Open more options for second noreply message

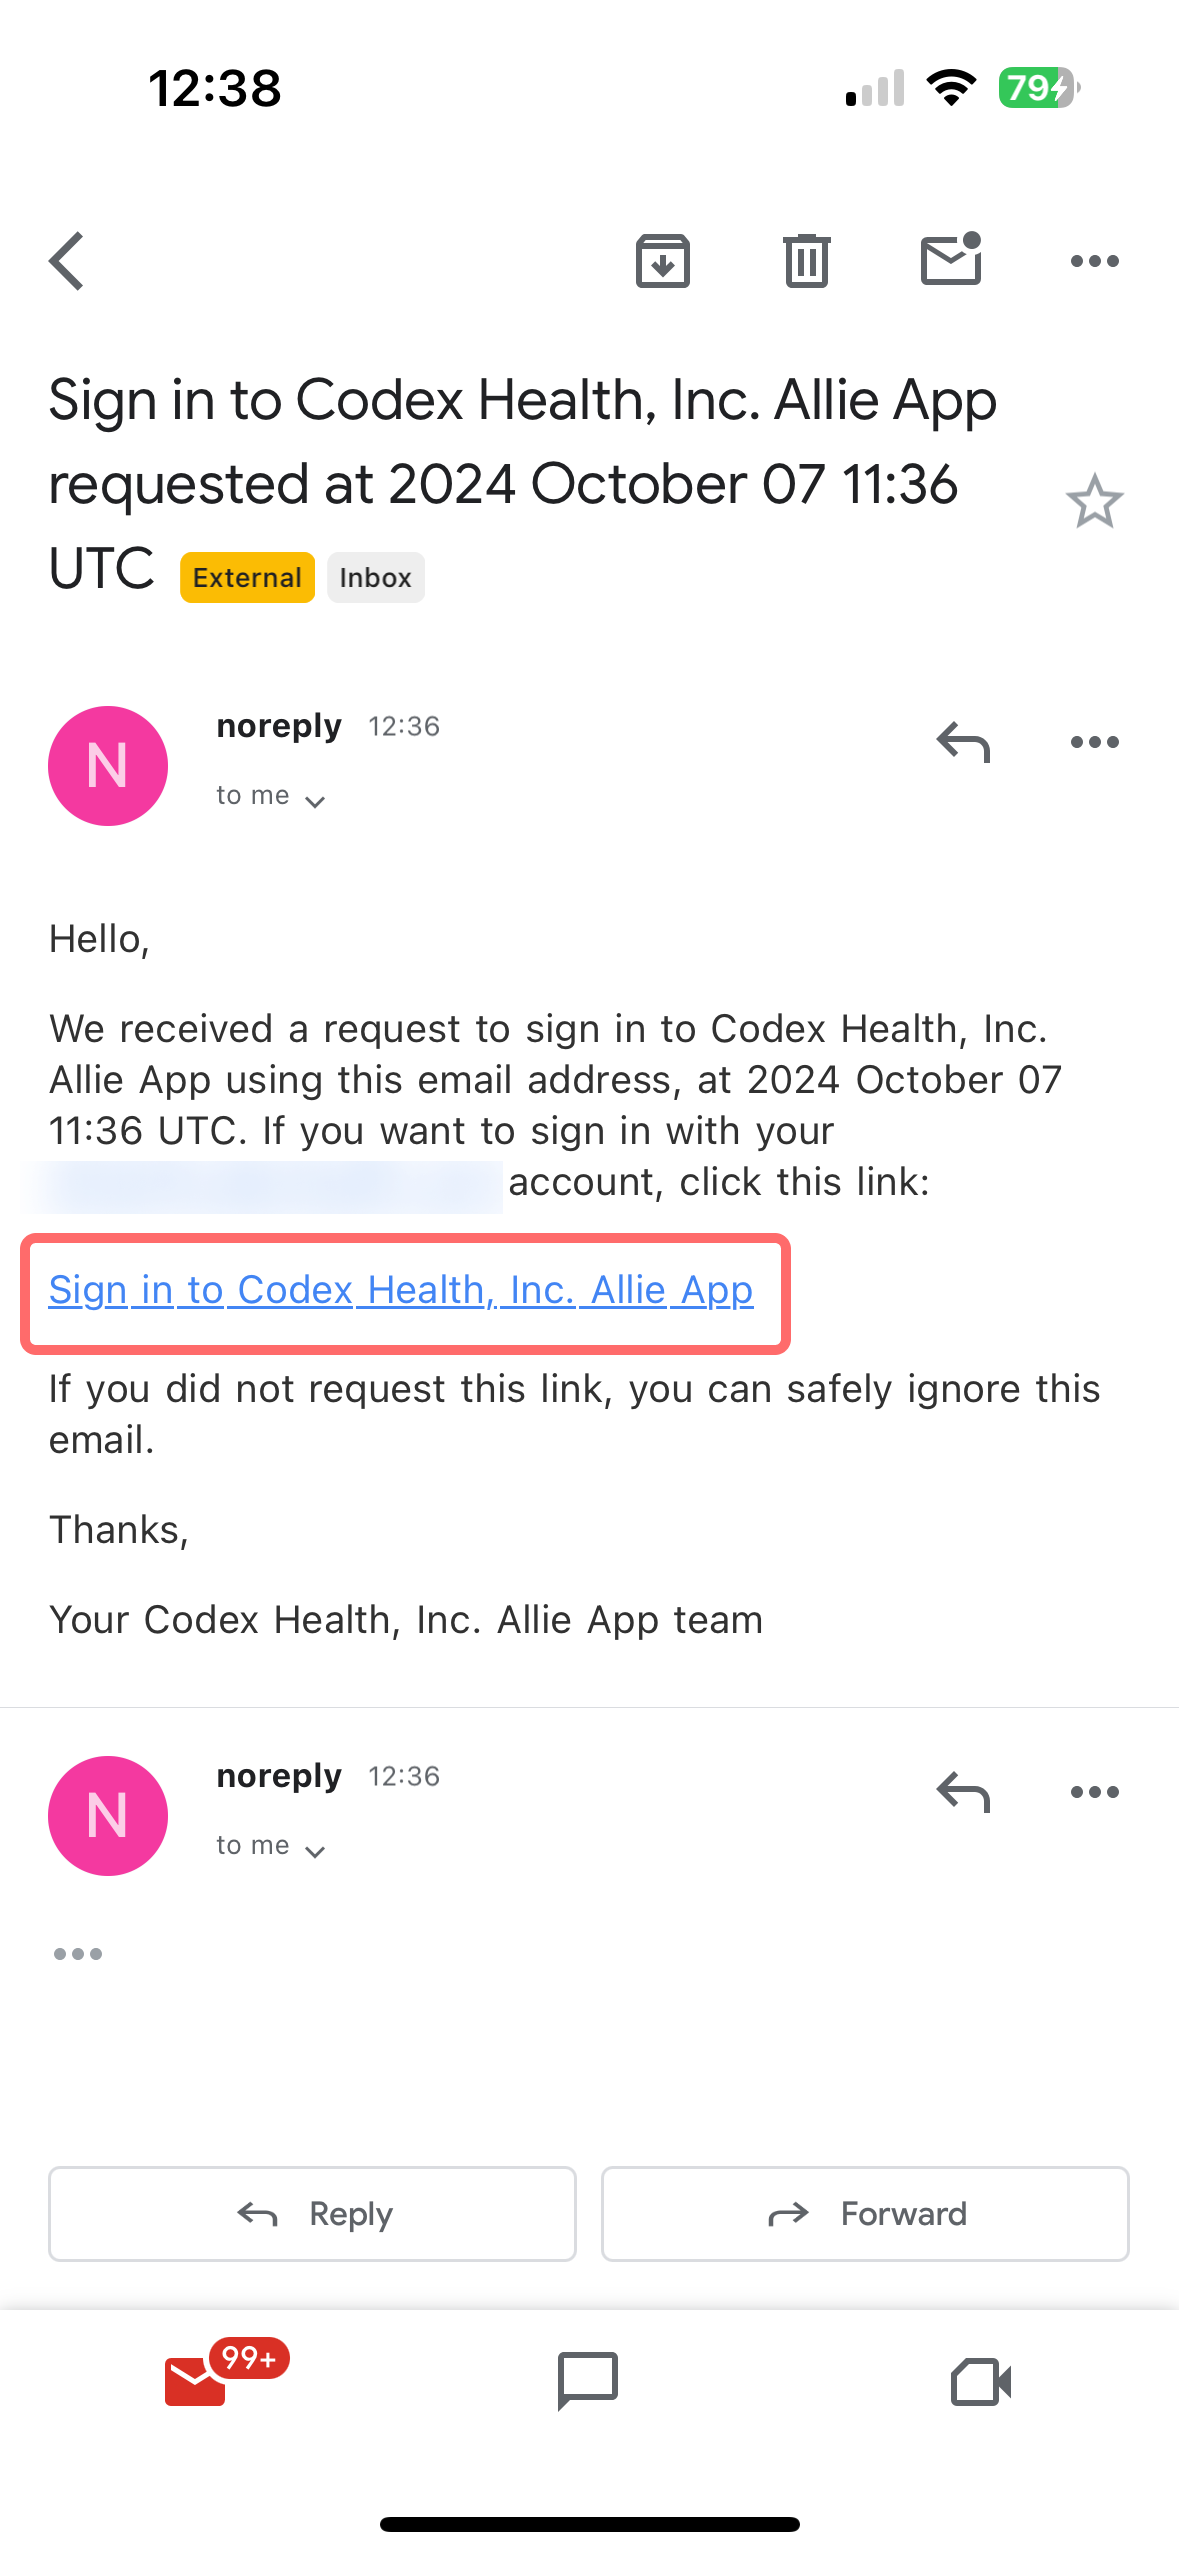(1095, 1792)
